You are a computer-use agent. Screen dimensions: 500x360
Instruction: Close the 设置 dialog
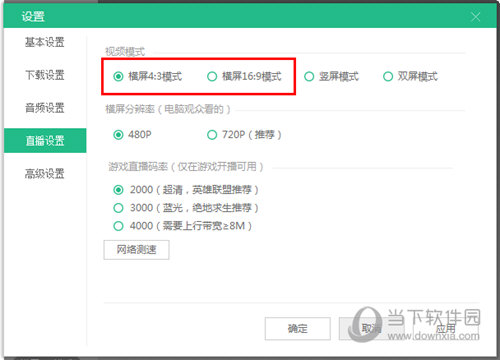(476, 17)
